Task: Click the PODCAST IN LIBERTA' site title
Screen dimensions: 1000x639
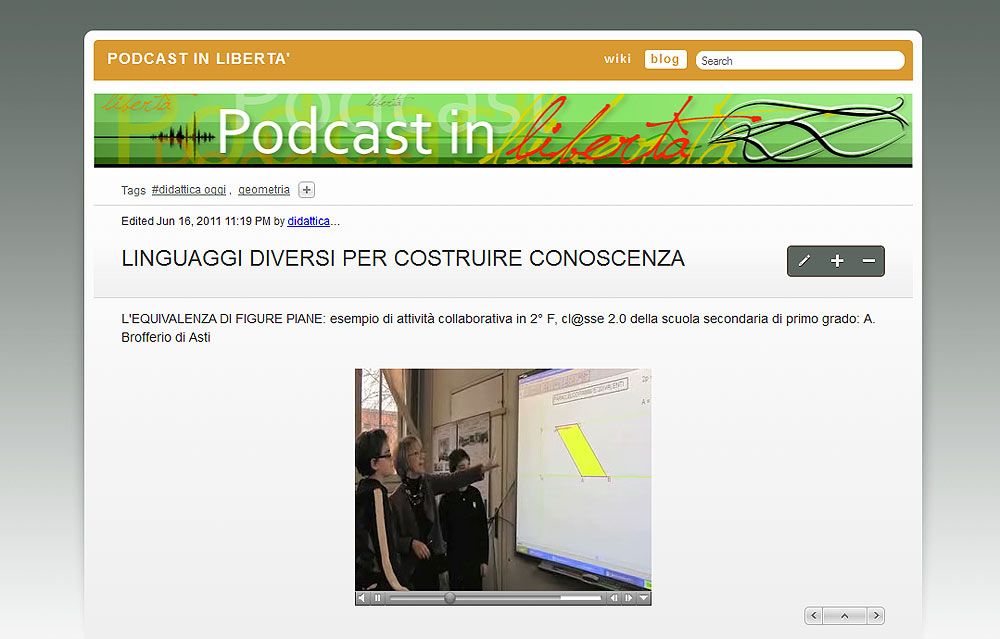Action: (199, 59)
